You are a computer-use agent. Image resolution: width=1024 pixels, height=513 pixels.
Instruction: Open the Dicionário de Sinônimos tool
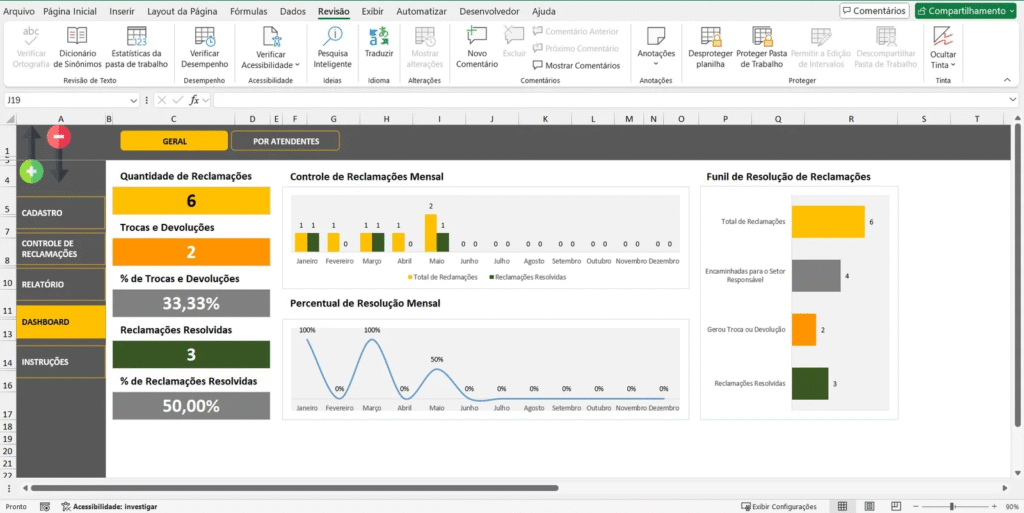point(78,46)
